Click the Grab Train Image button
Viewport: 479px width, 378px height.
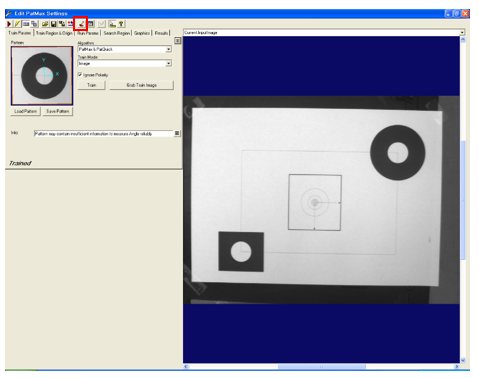click(142, 85)
